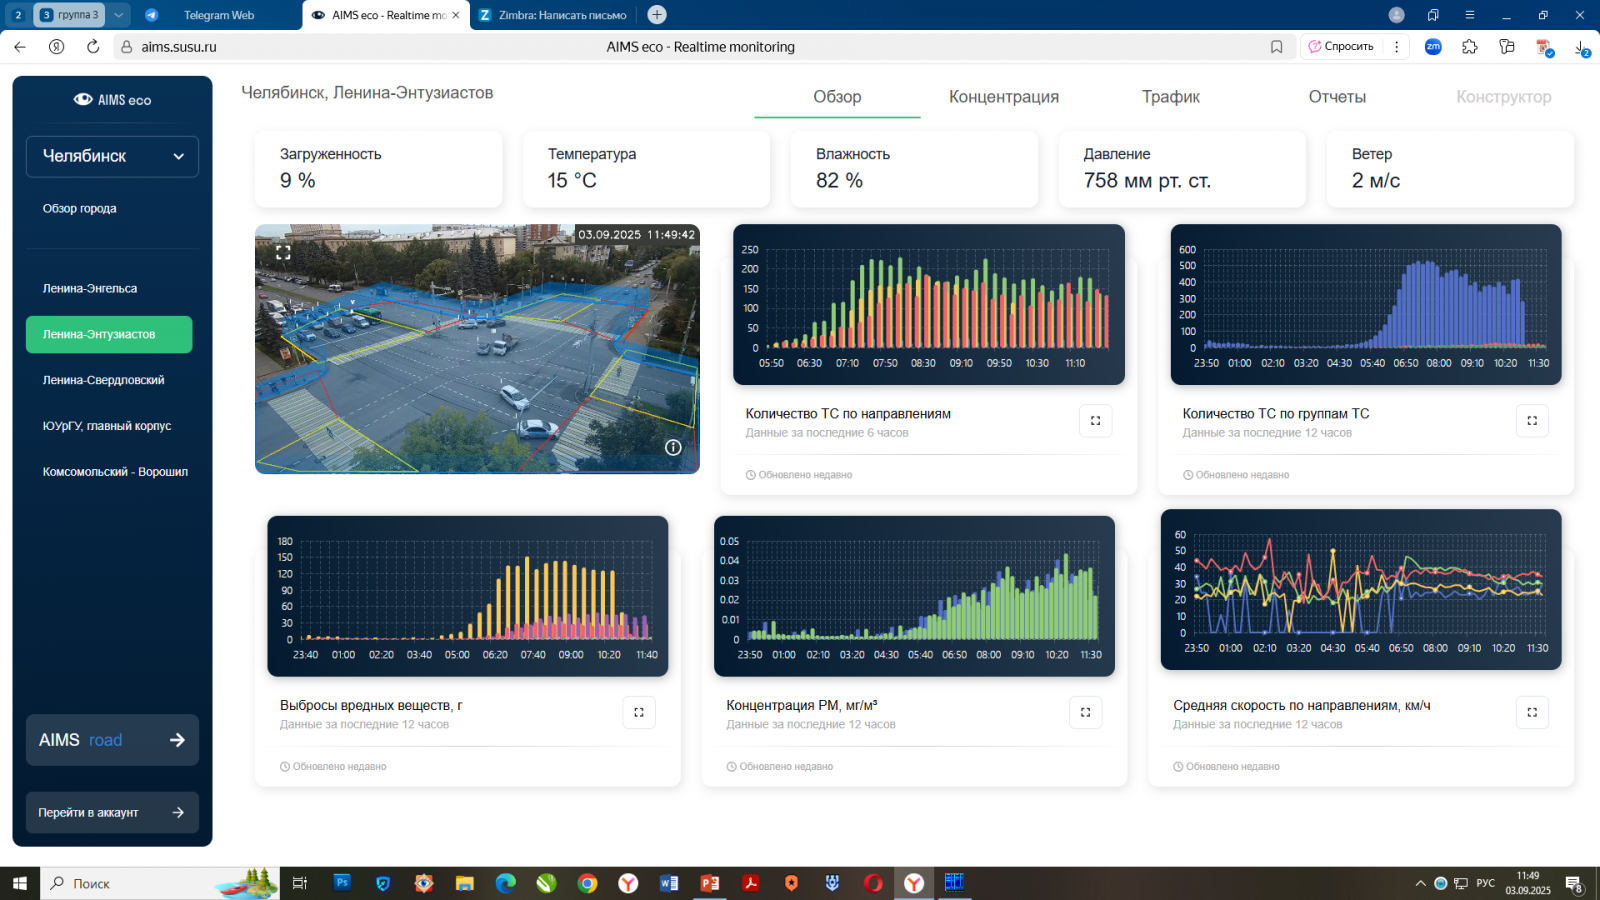The image size is (1600, 900).
Task: Select 'Ленина-Энтузиастов' intersection
Action: point(109,334)
